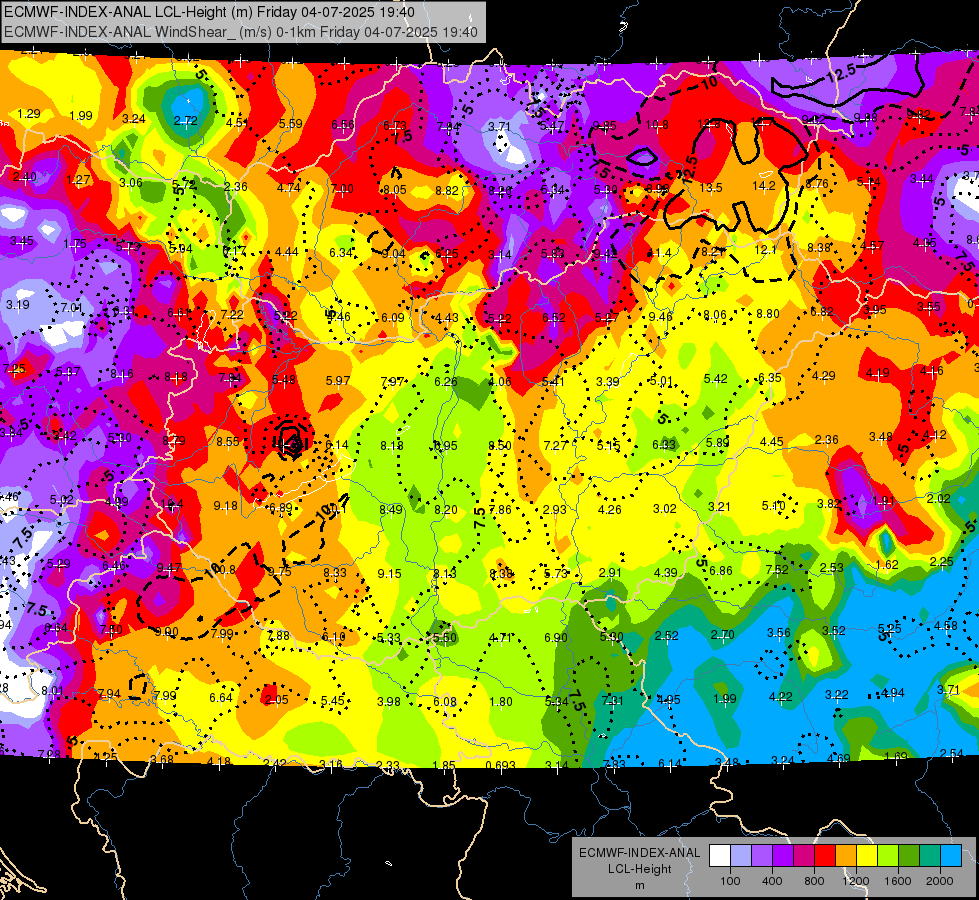Click the wind shear value 14.2

click(x=764, y=185)
